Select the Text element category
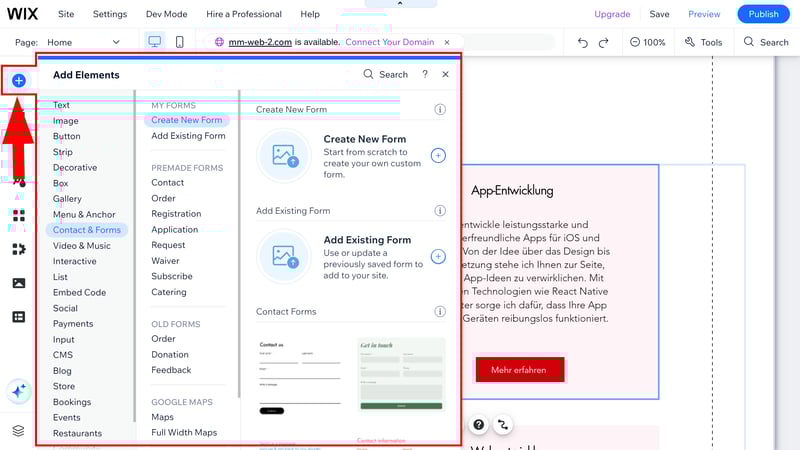The image size is (800, 450). point(61,105)
